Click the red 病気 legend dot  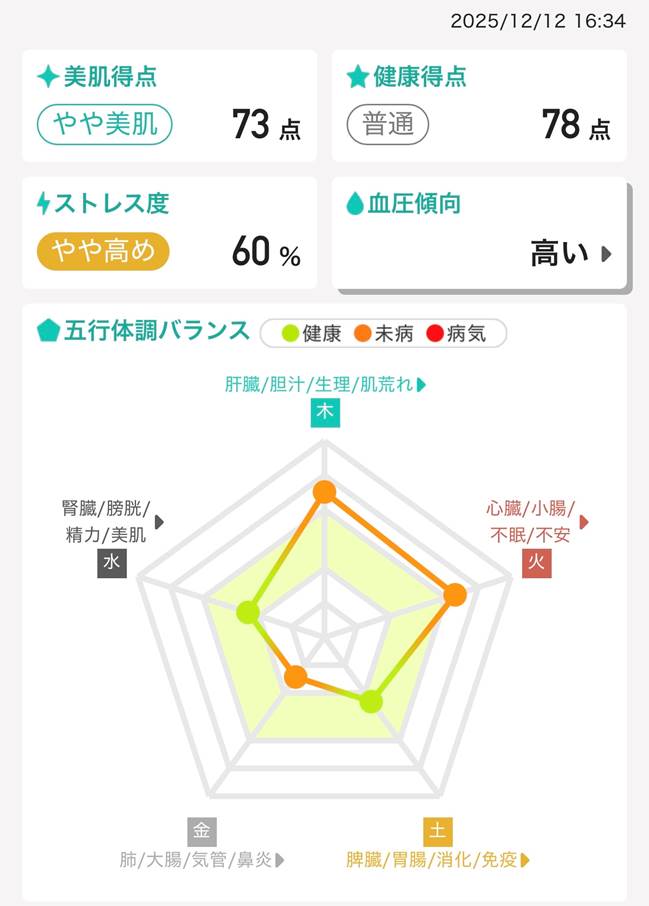tap(435, 334)
